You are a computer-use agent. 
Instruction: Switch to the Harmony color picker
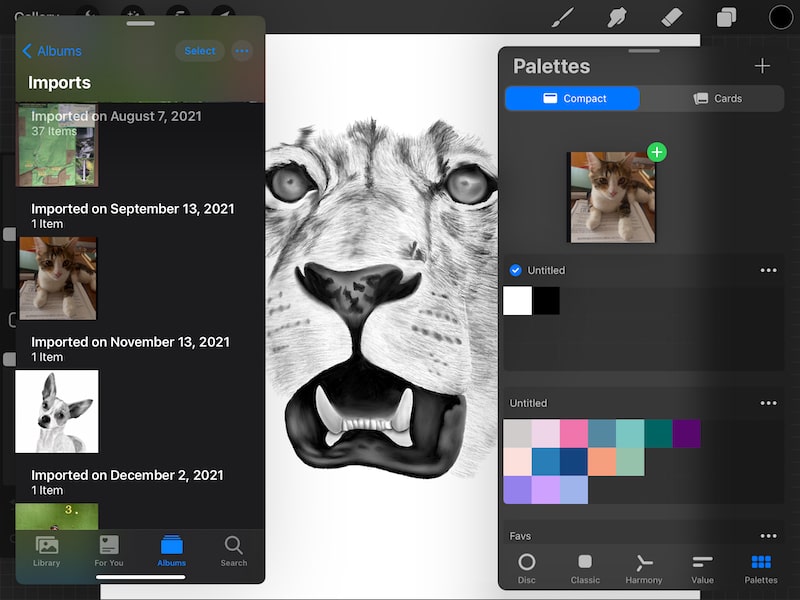pyautogui.click(x=644, y=566)
